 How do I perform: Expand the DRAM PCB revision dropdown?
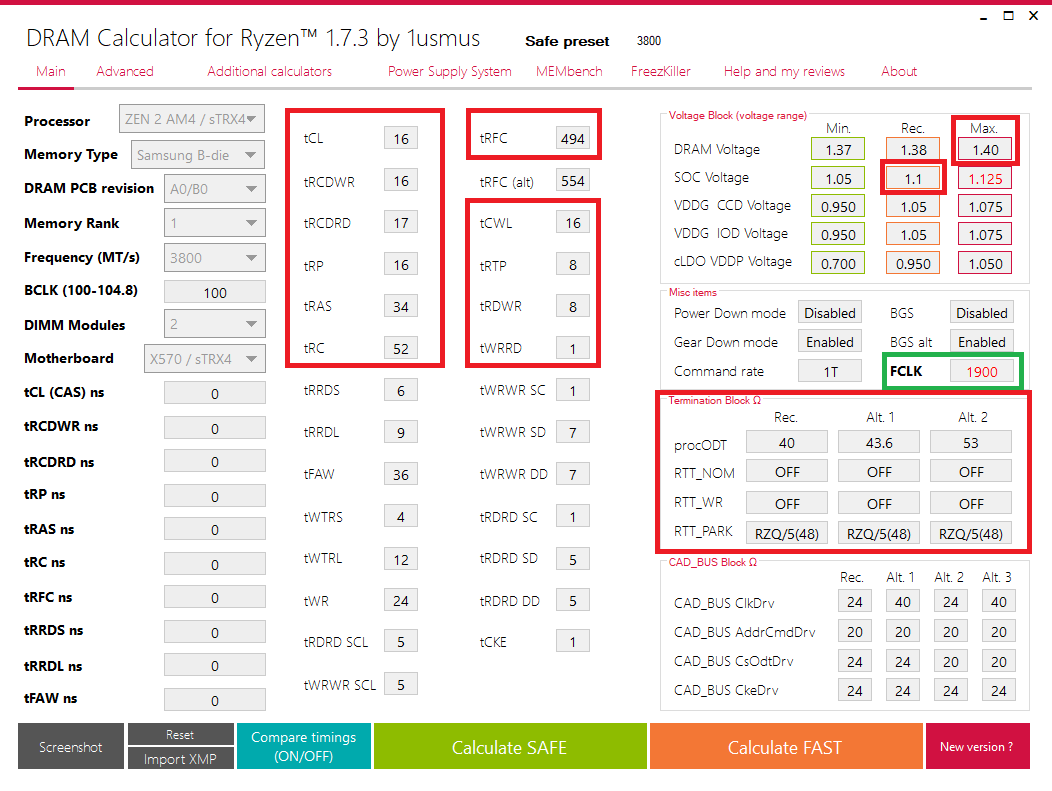214,188
